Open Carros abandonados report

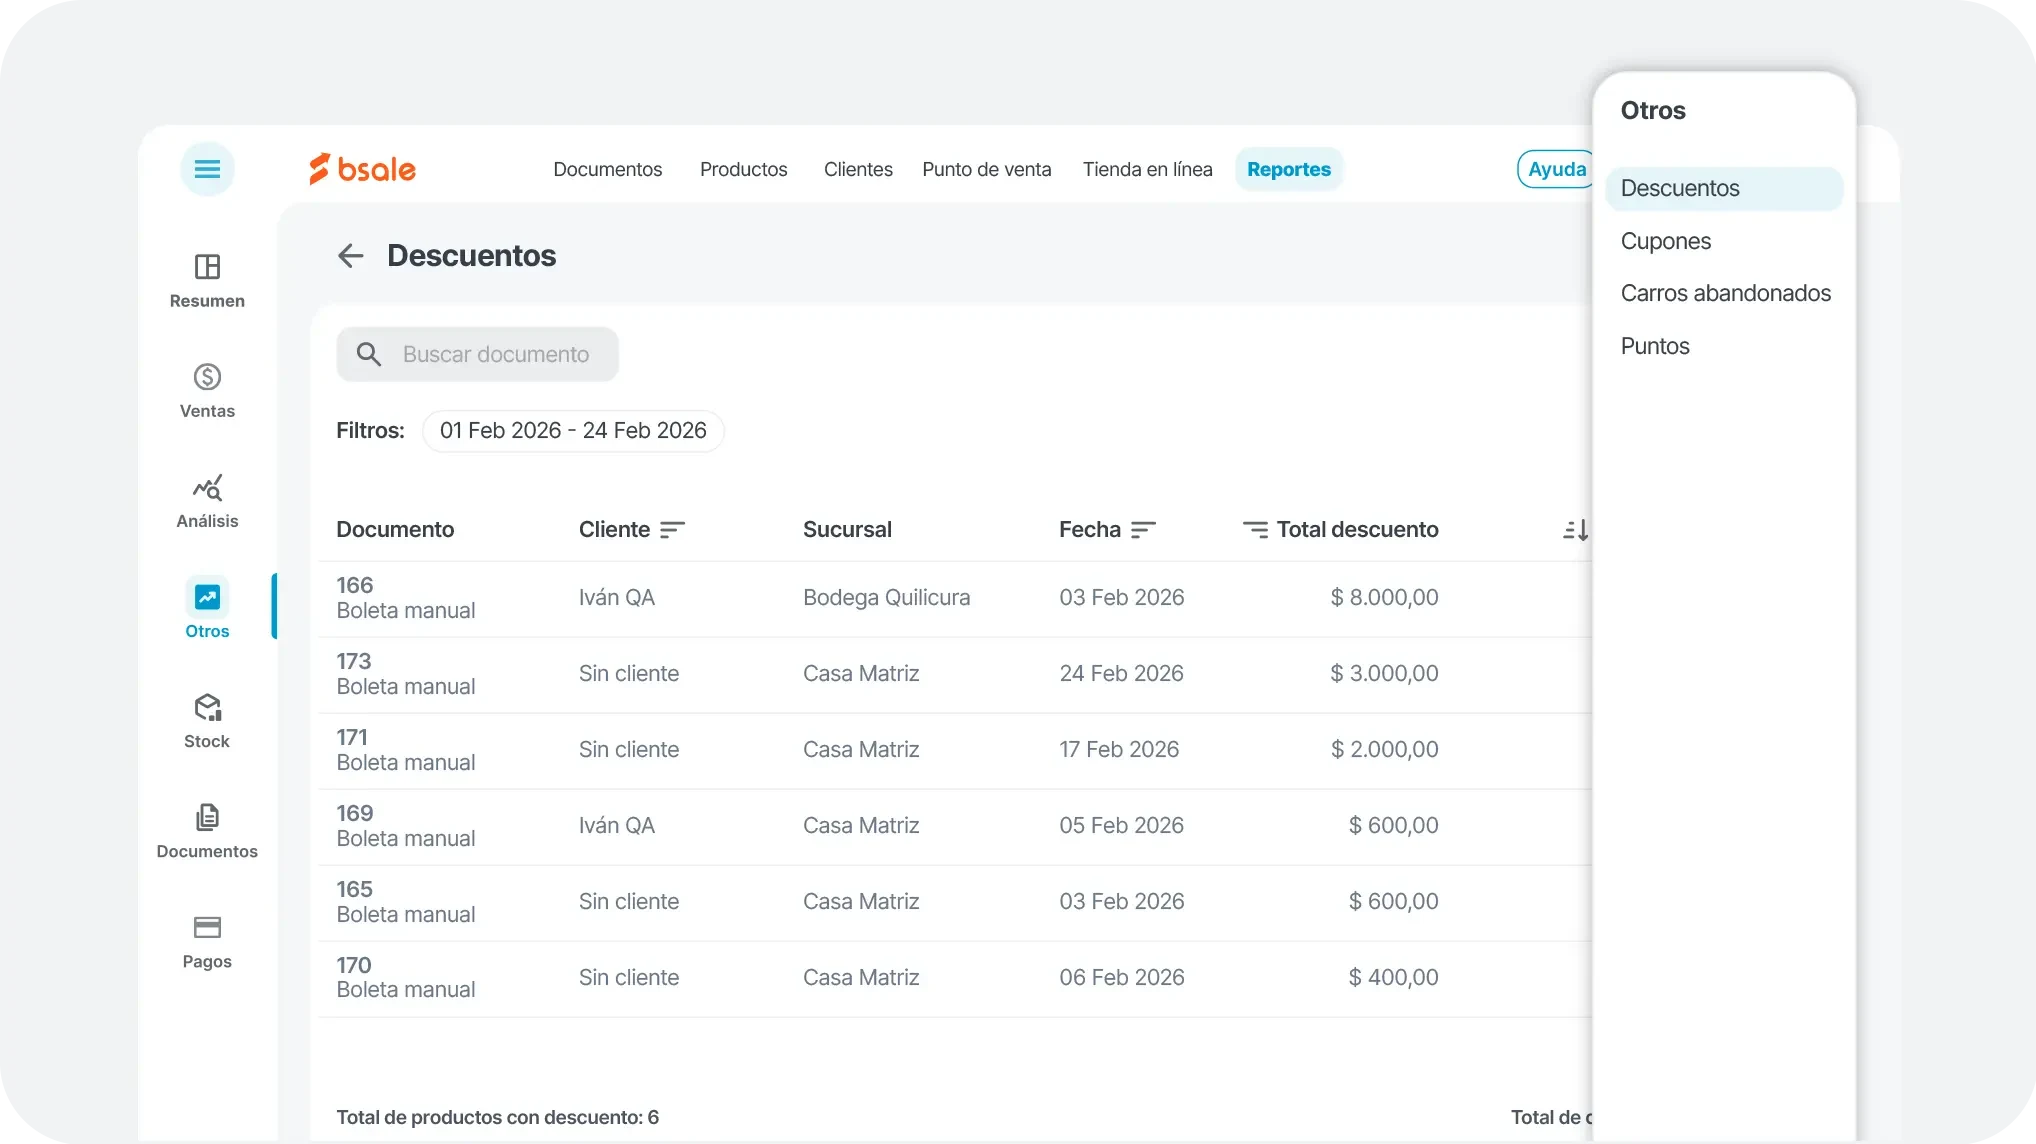click(1725, 292)
